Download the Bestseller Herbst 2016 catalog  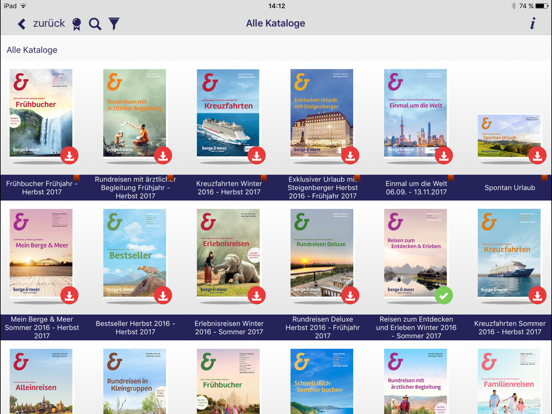163,295
